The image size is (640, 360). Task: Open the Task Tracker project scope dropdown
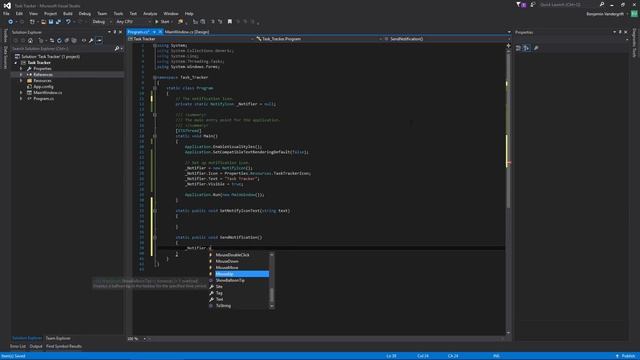tap(191, 39)
